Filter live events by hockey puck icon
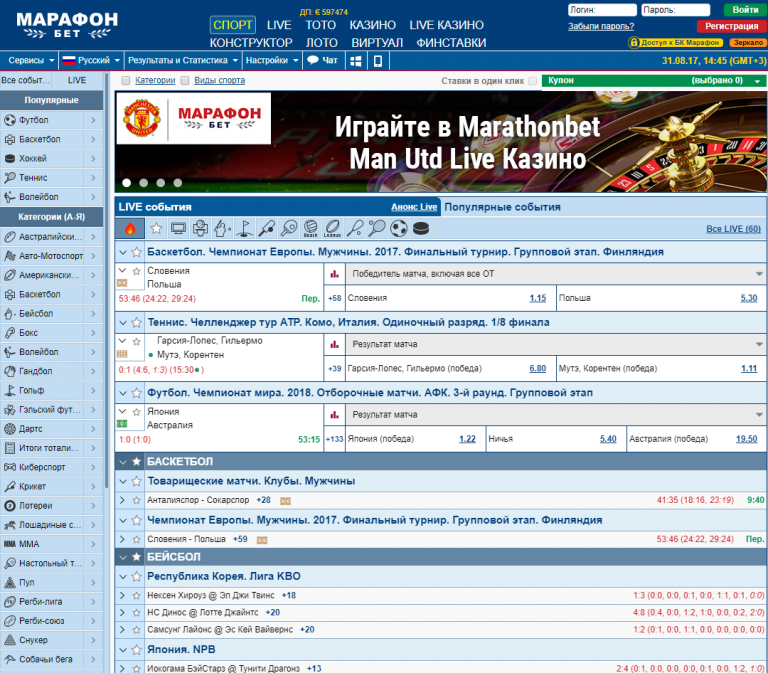The width and height of the screenshot is (768, 673). [421, 228]
